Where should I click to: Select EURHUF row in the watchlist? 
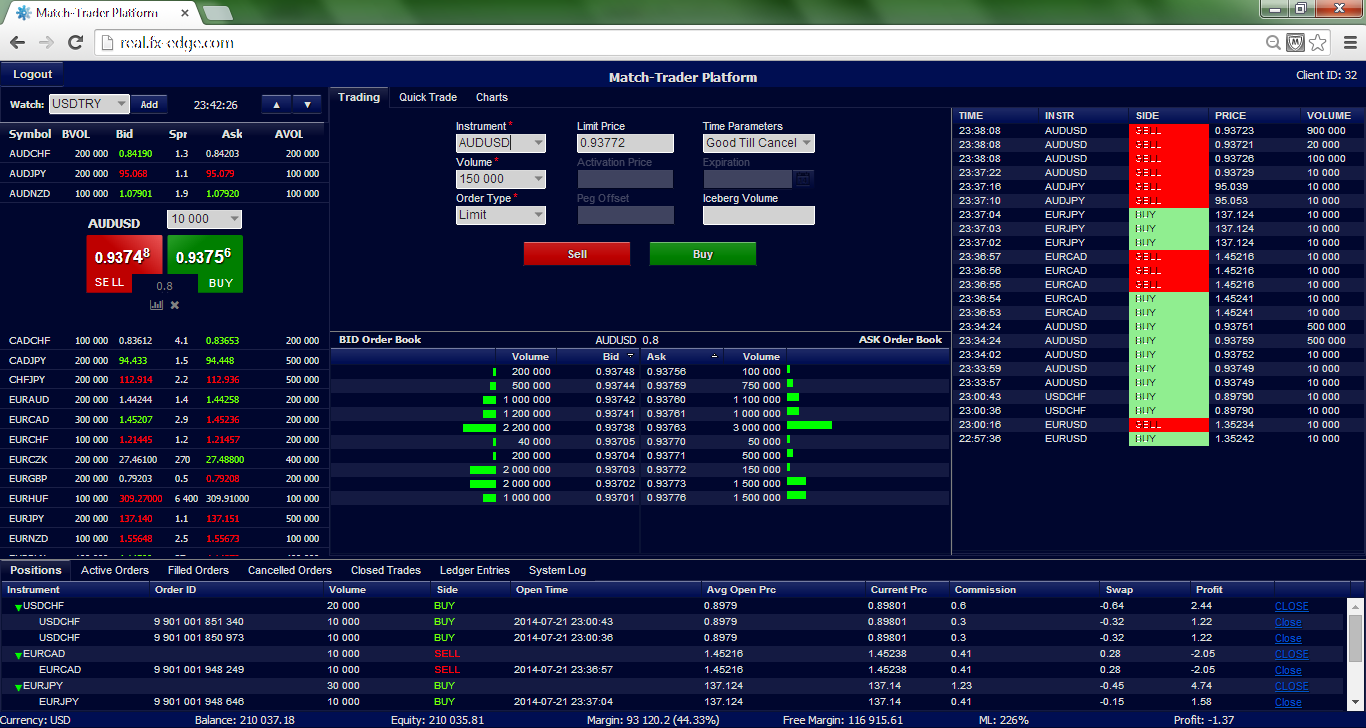coord(164,498)
